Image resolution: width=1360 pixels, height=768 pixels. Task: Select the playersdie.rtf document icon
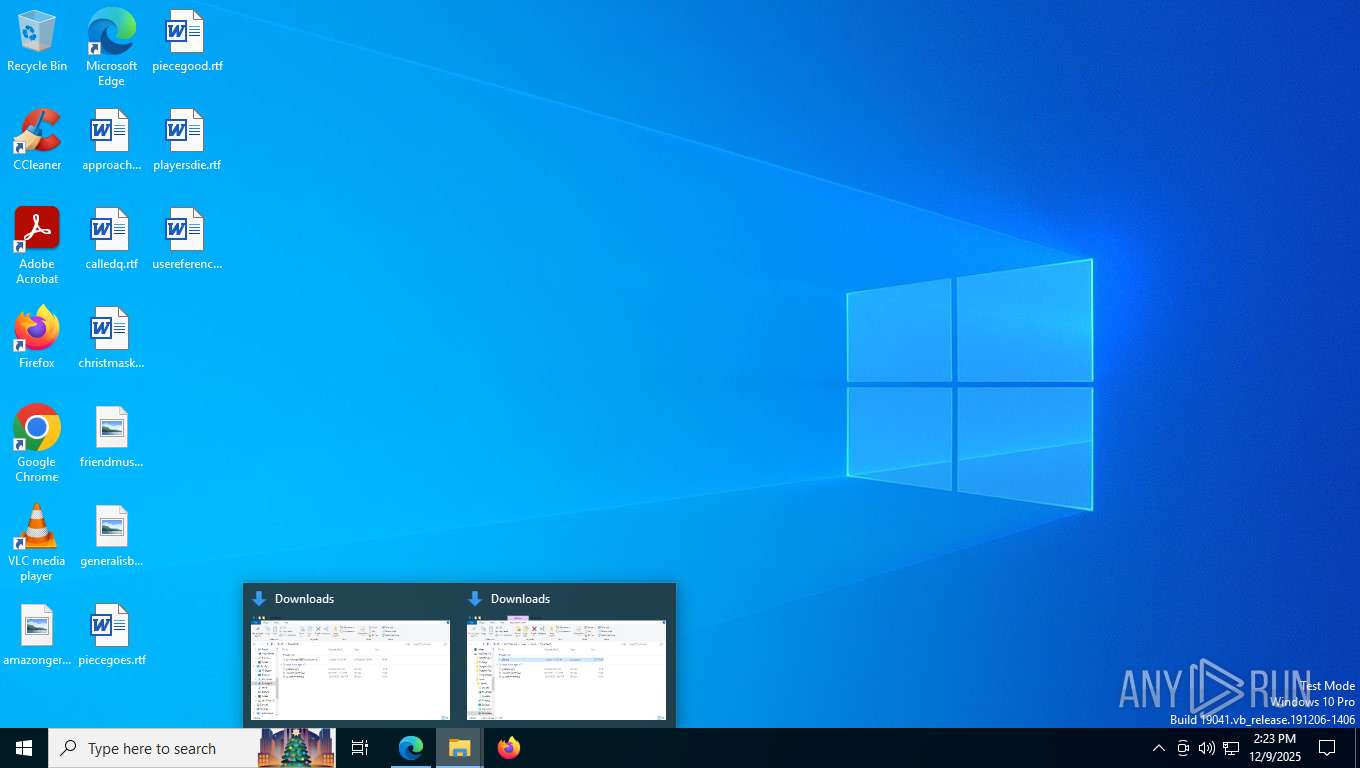[187, 141]
